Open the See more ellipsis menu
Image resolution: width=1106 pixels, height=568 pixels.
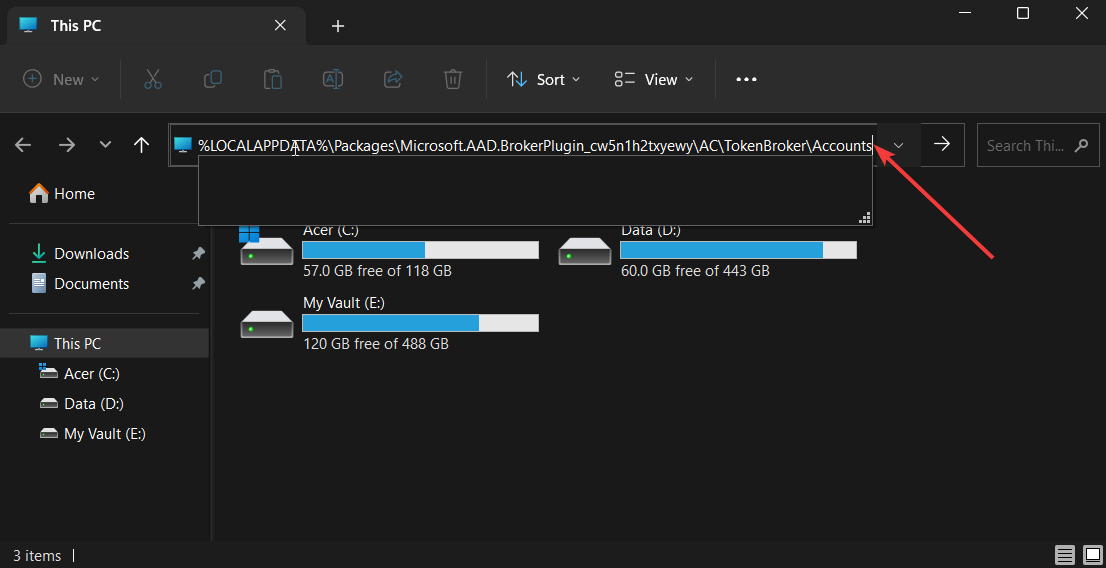746,80
